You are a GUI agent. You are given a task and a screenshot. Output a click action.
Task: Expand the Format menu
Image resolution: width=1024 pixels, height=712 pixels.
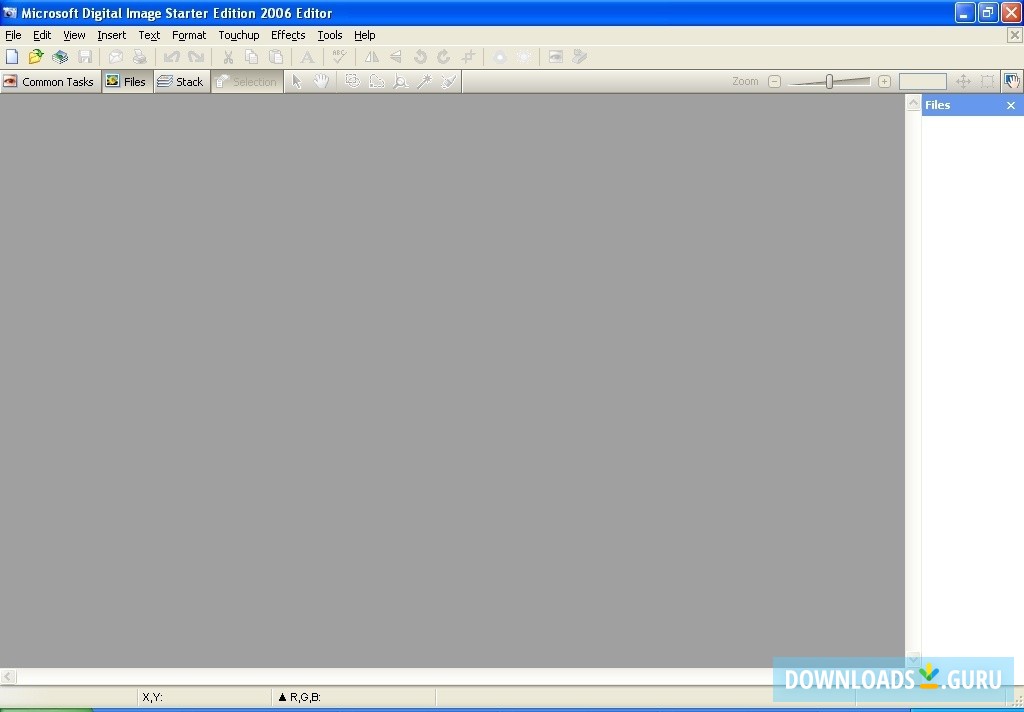[189, 35]
